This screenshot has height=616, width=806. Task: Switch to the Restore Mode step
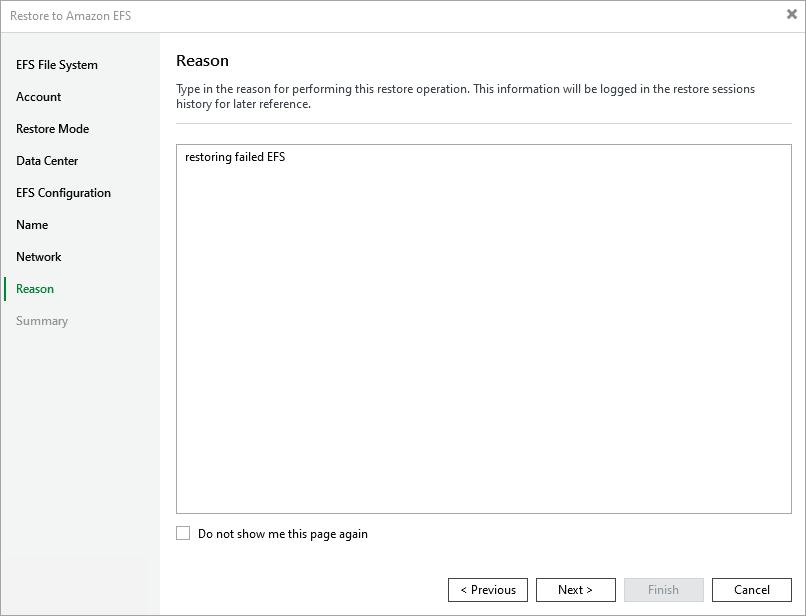pos(52,129)
